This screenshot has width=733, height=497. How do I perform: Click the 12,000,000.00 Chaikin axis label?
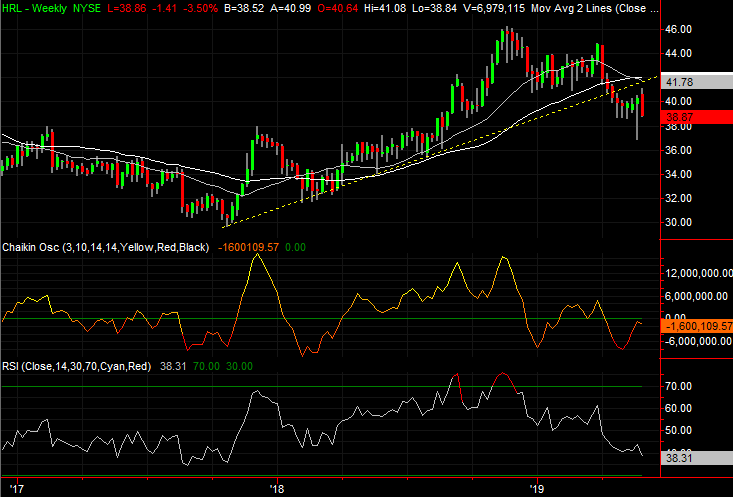[698, 273]
